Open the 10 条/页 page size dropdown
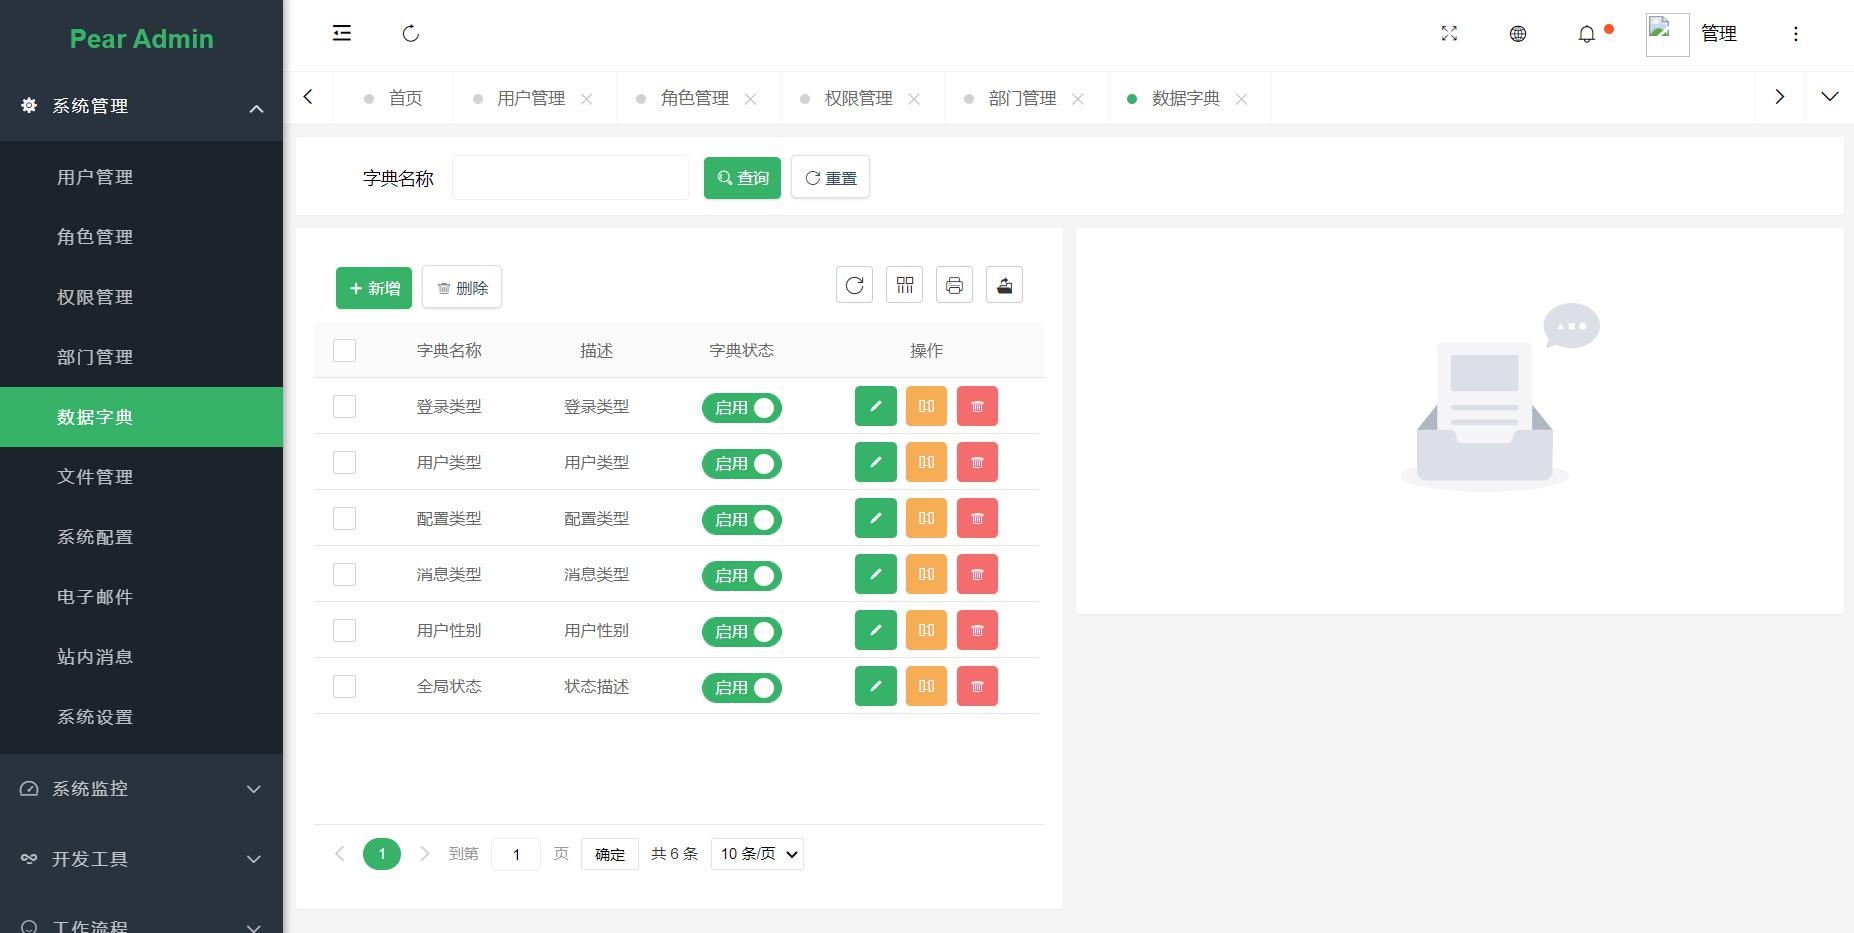The height and width of the screenshot is (933, 1854). 757,854
